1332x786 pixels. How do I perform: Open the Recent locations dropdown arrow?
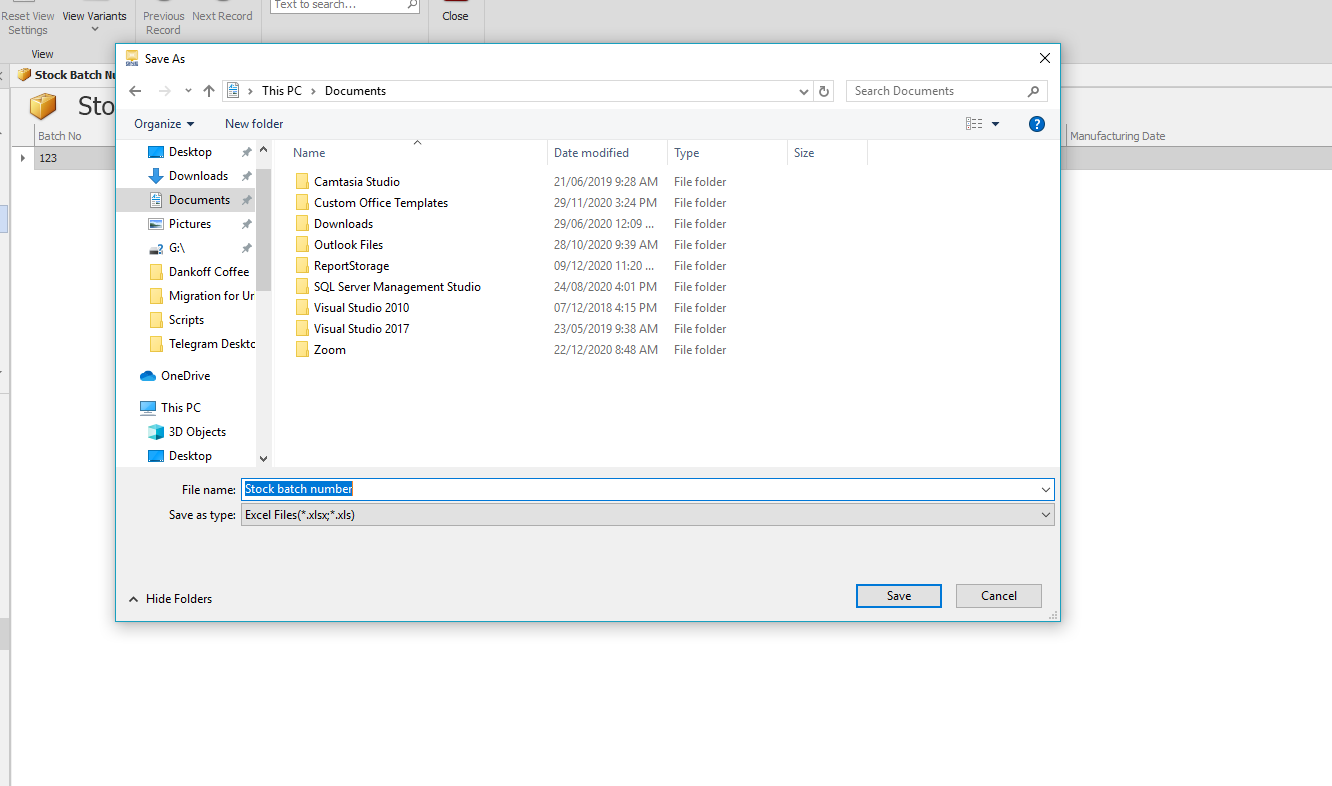(188, 91)
